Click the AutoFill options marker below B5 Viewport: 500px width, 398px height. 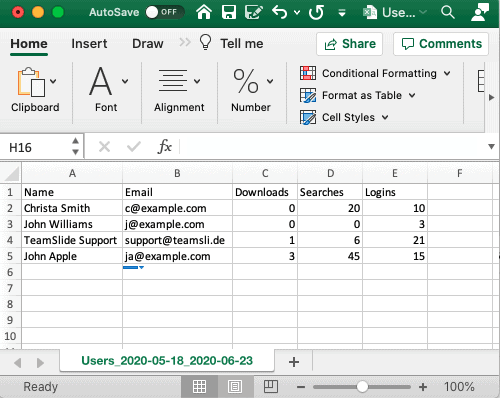tap(133, 267)
